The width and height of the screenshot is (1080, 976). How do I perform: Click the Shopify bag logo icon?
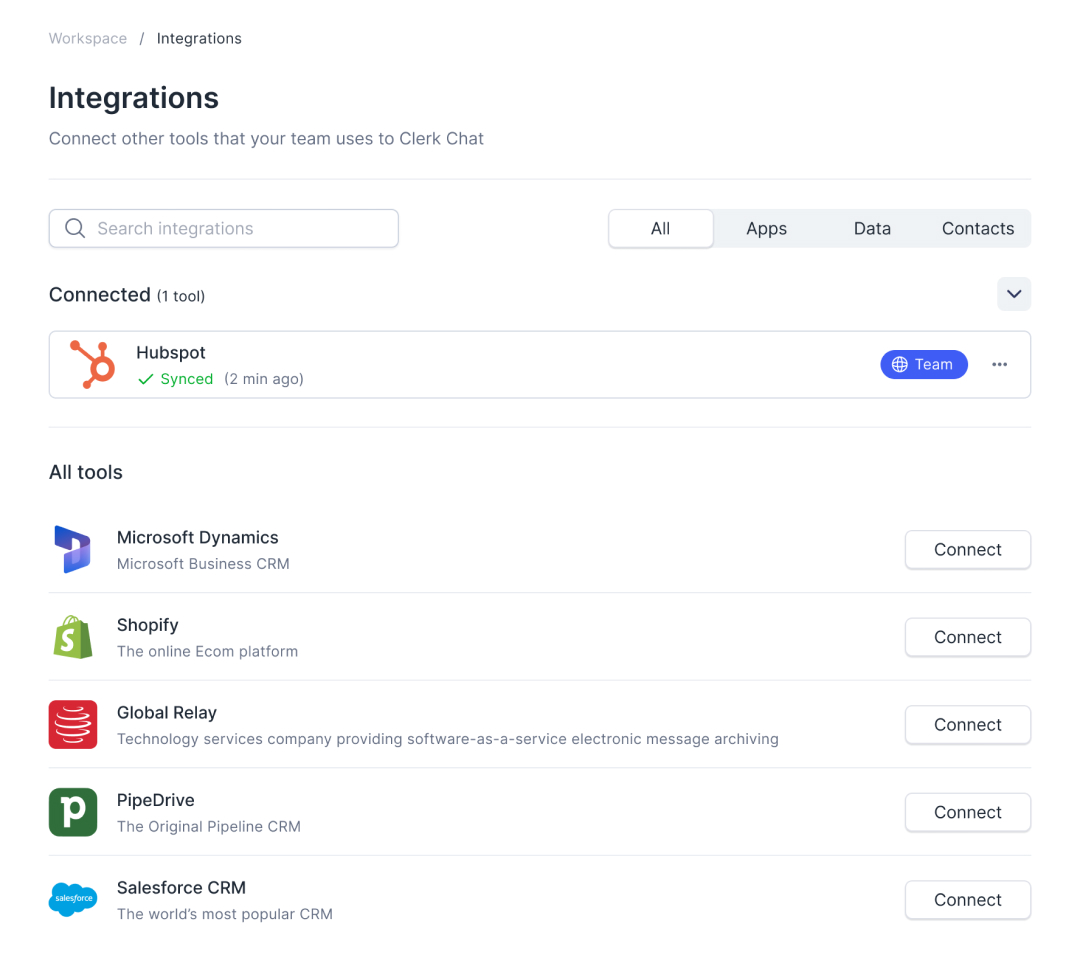(x=73, y=637)
